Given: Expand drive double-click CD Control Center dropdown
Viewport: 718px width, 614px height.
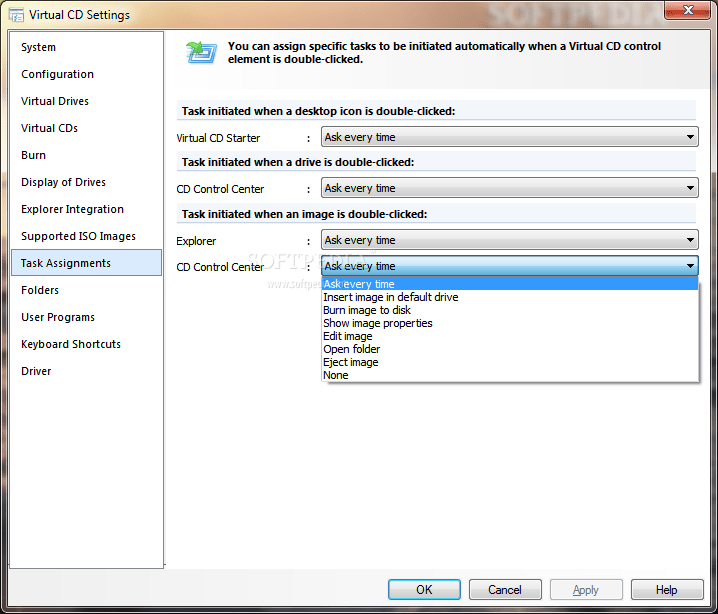Looking at the screenshot, I should point(510,188).
